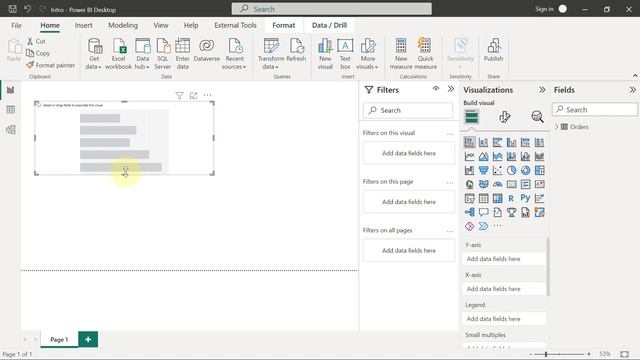Select the Scatter chart visual
This screenshot has height=360, width=640.
(x=497, y=170)
